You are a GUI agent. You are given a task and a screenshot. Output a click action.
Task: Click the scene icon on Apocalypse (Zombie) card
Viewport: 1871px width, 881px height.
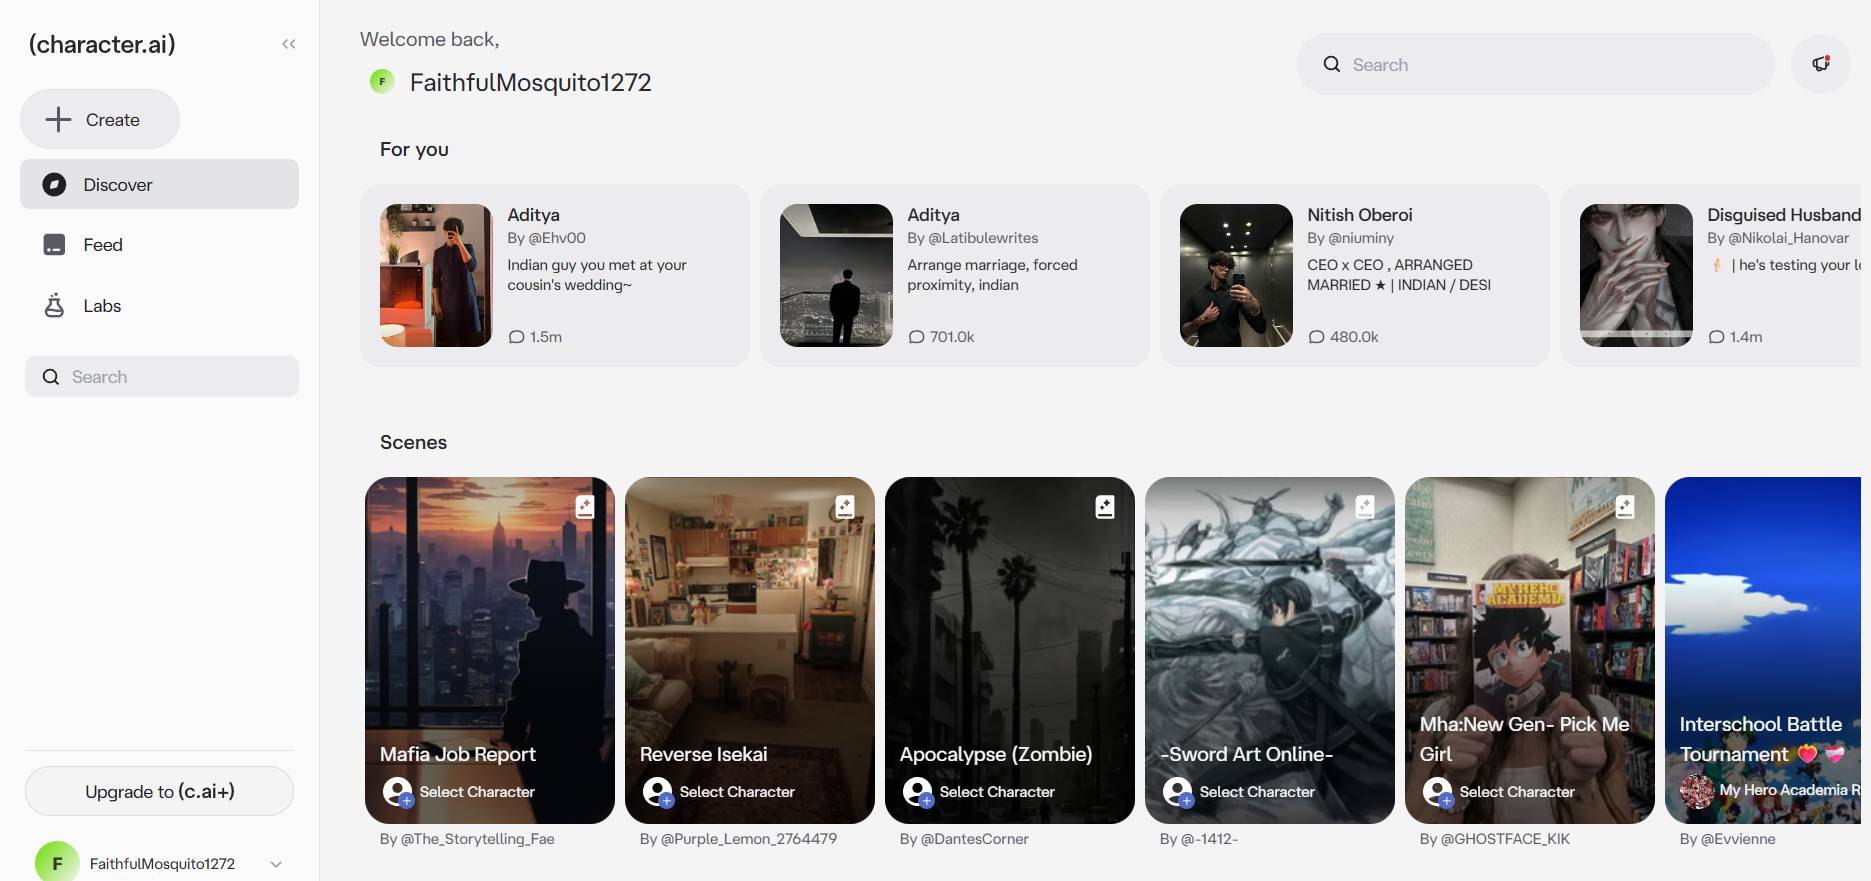click(x=1105, y=507)
